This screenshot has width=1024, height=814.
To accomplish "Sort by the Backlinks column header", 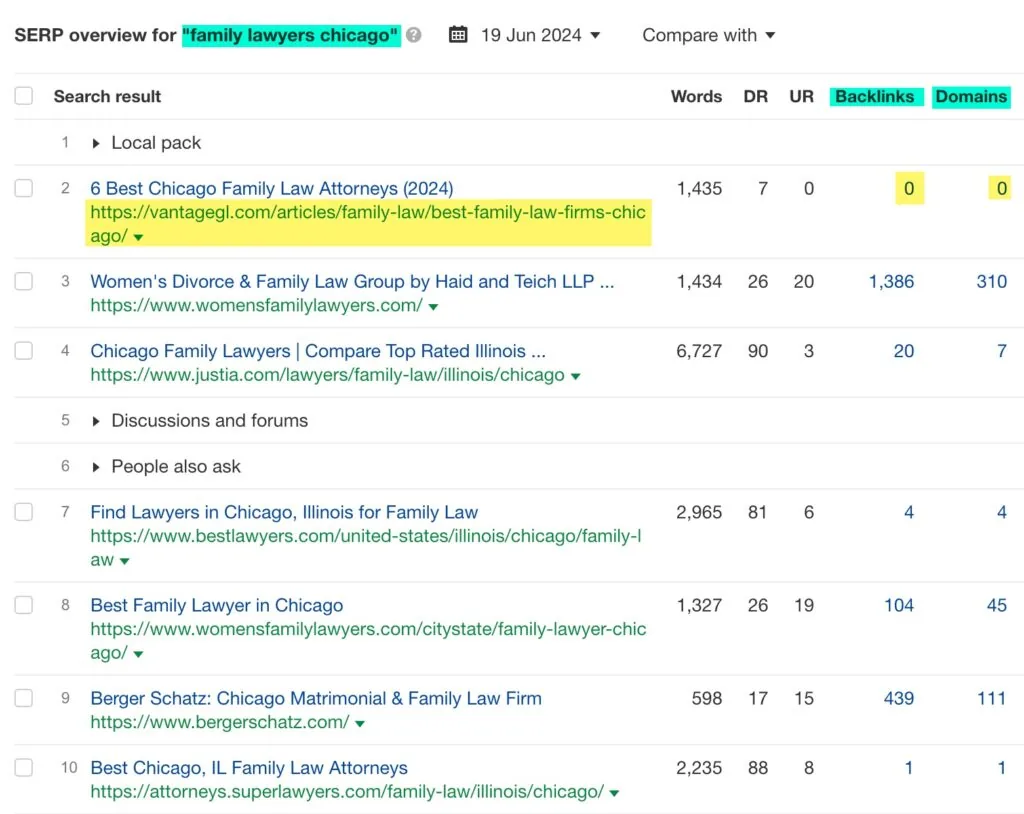I will pyautogui.click(x=874, y=96).
